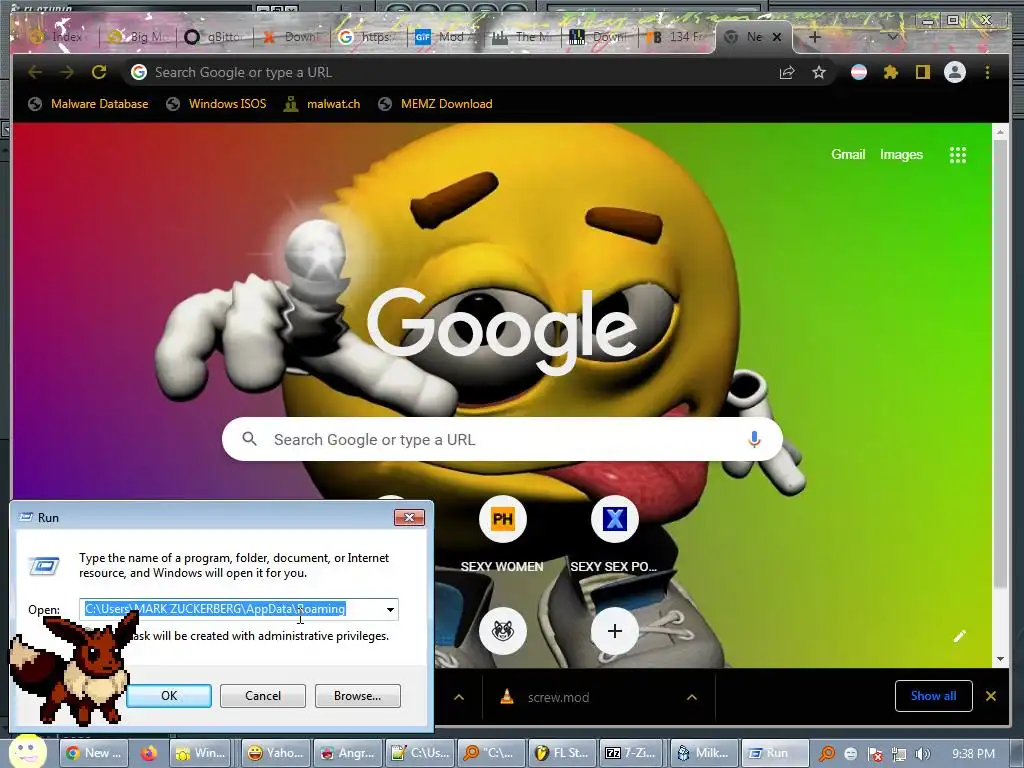Viewport: 1024px width, 768px height.
Task: Click the Start button smiley orb
Action: [27, 752]
